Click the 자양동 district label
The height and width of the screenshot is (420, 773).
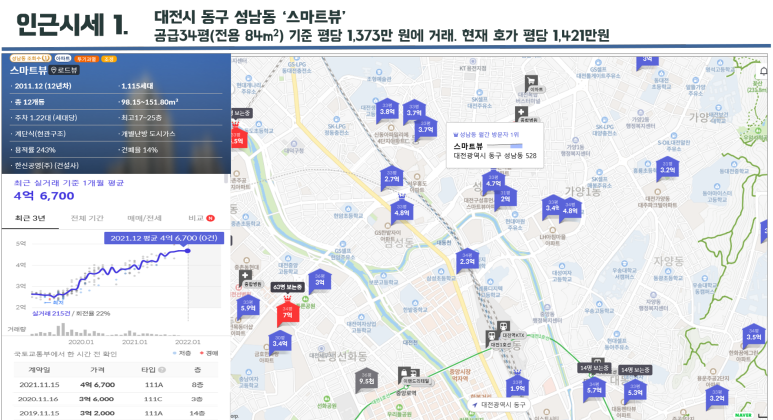668,261
